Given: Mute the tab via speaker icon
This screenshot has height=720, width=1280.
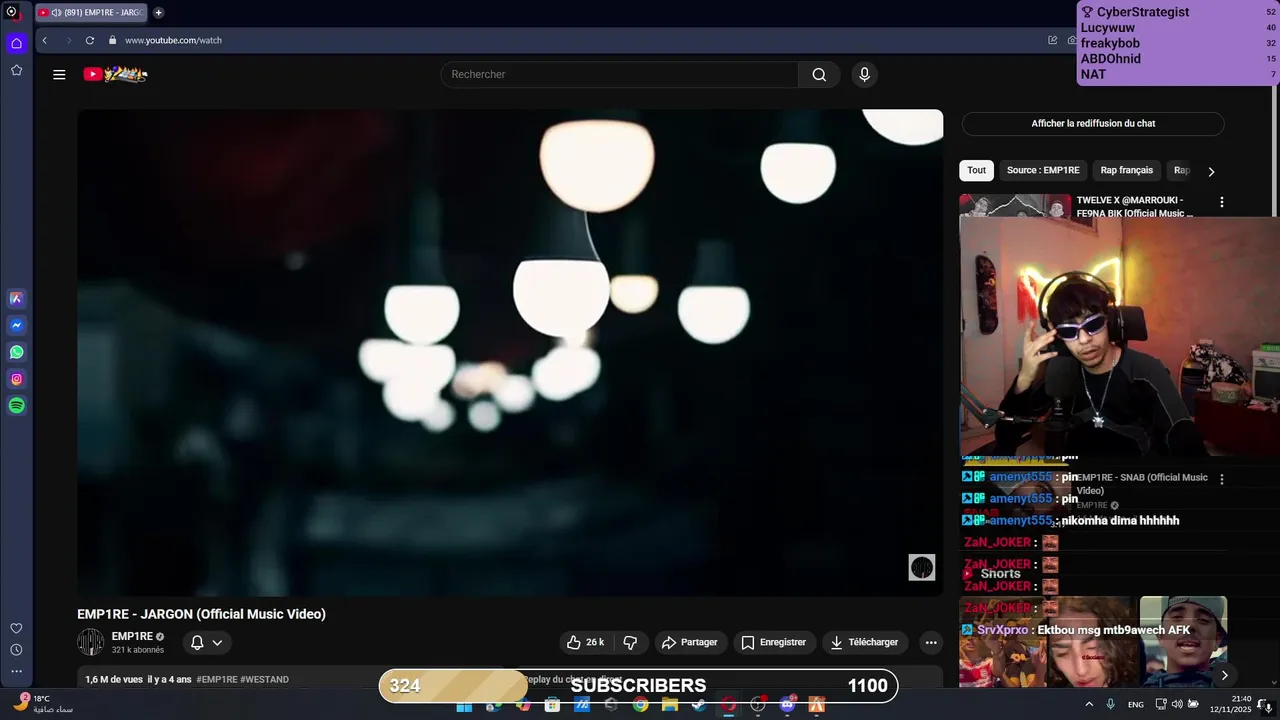Looking at the screenshot, I should pyautogui.click(x=55, y=12).
